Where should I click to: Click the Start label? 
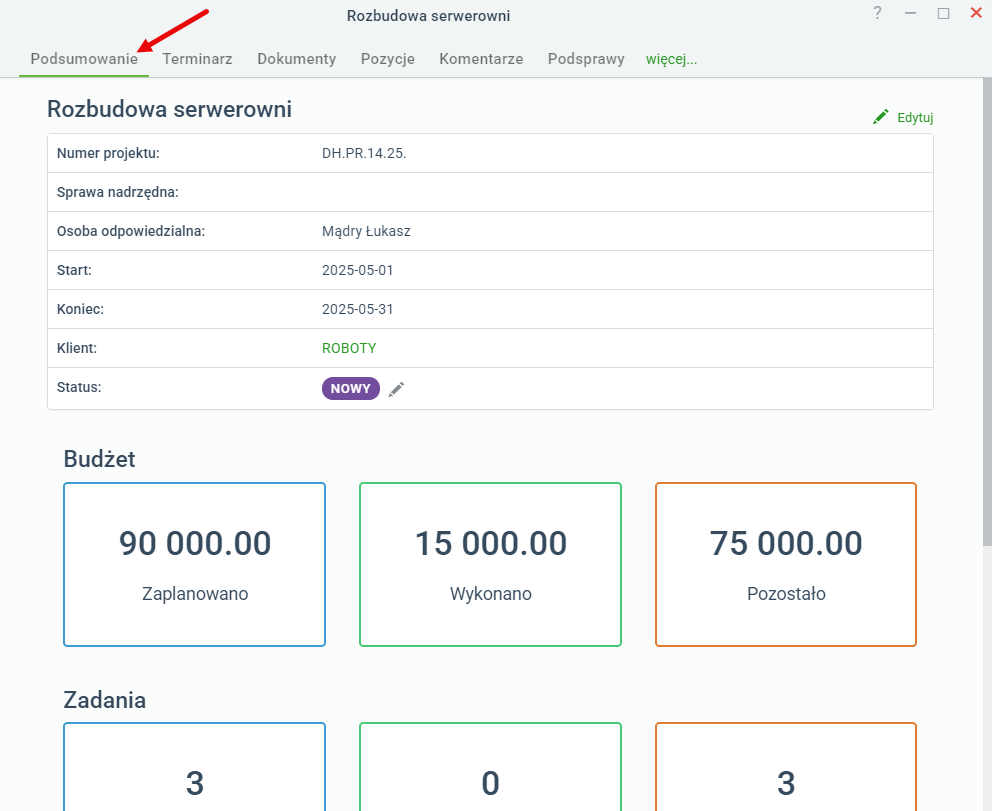coord(74,270)
